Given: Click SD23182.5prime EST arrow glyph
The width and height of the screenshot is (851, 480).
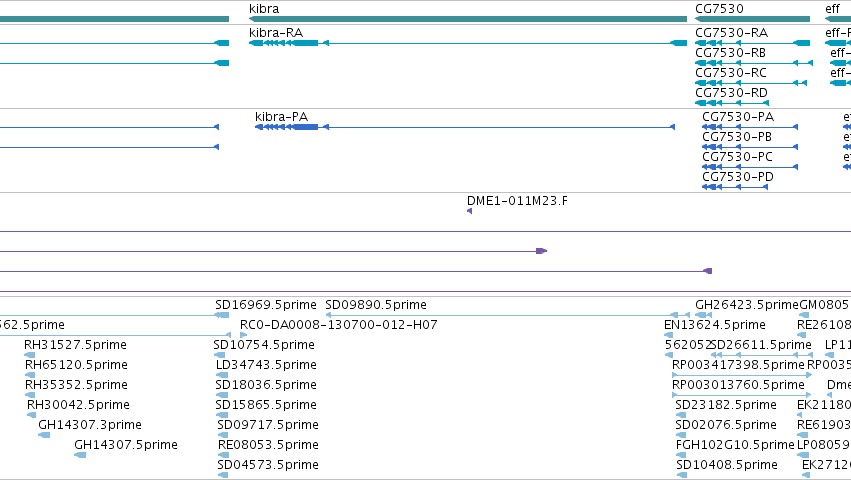Looking at the screenshot, I should pyautogui.click(x=681, y=415).
